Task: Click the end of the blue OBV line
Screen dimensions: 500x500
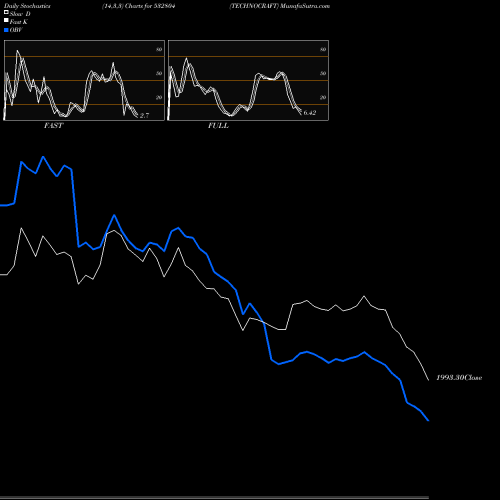Action: (428, 421)
